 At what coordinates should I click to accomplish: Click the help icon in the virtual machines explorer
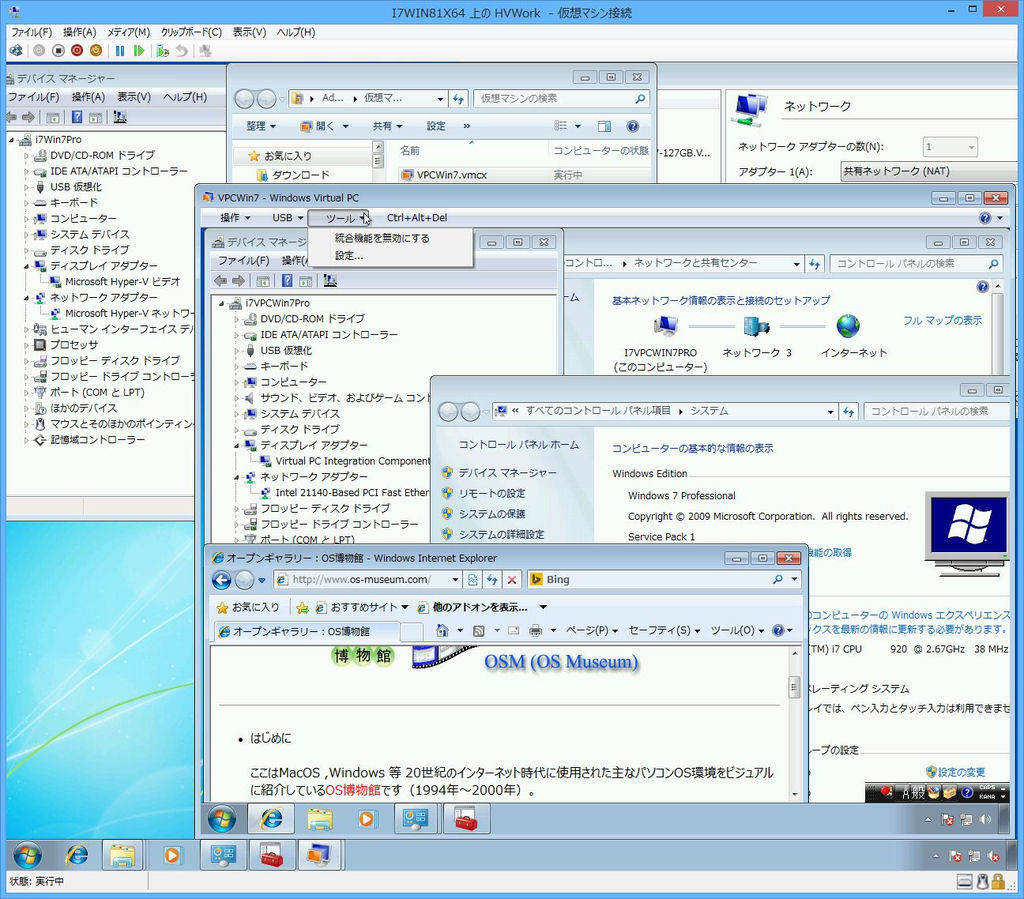tap(632, 126)
